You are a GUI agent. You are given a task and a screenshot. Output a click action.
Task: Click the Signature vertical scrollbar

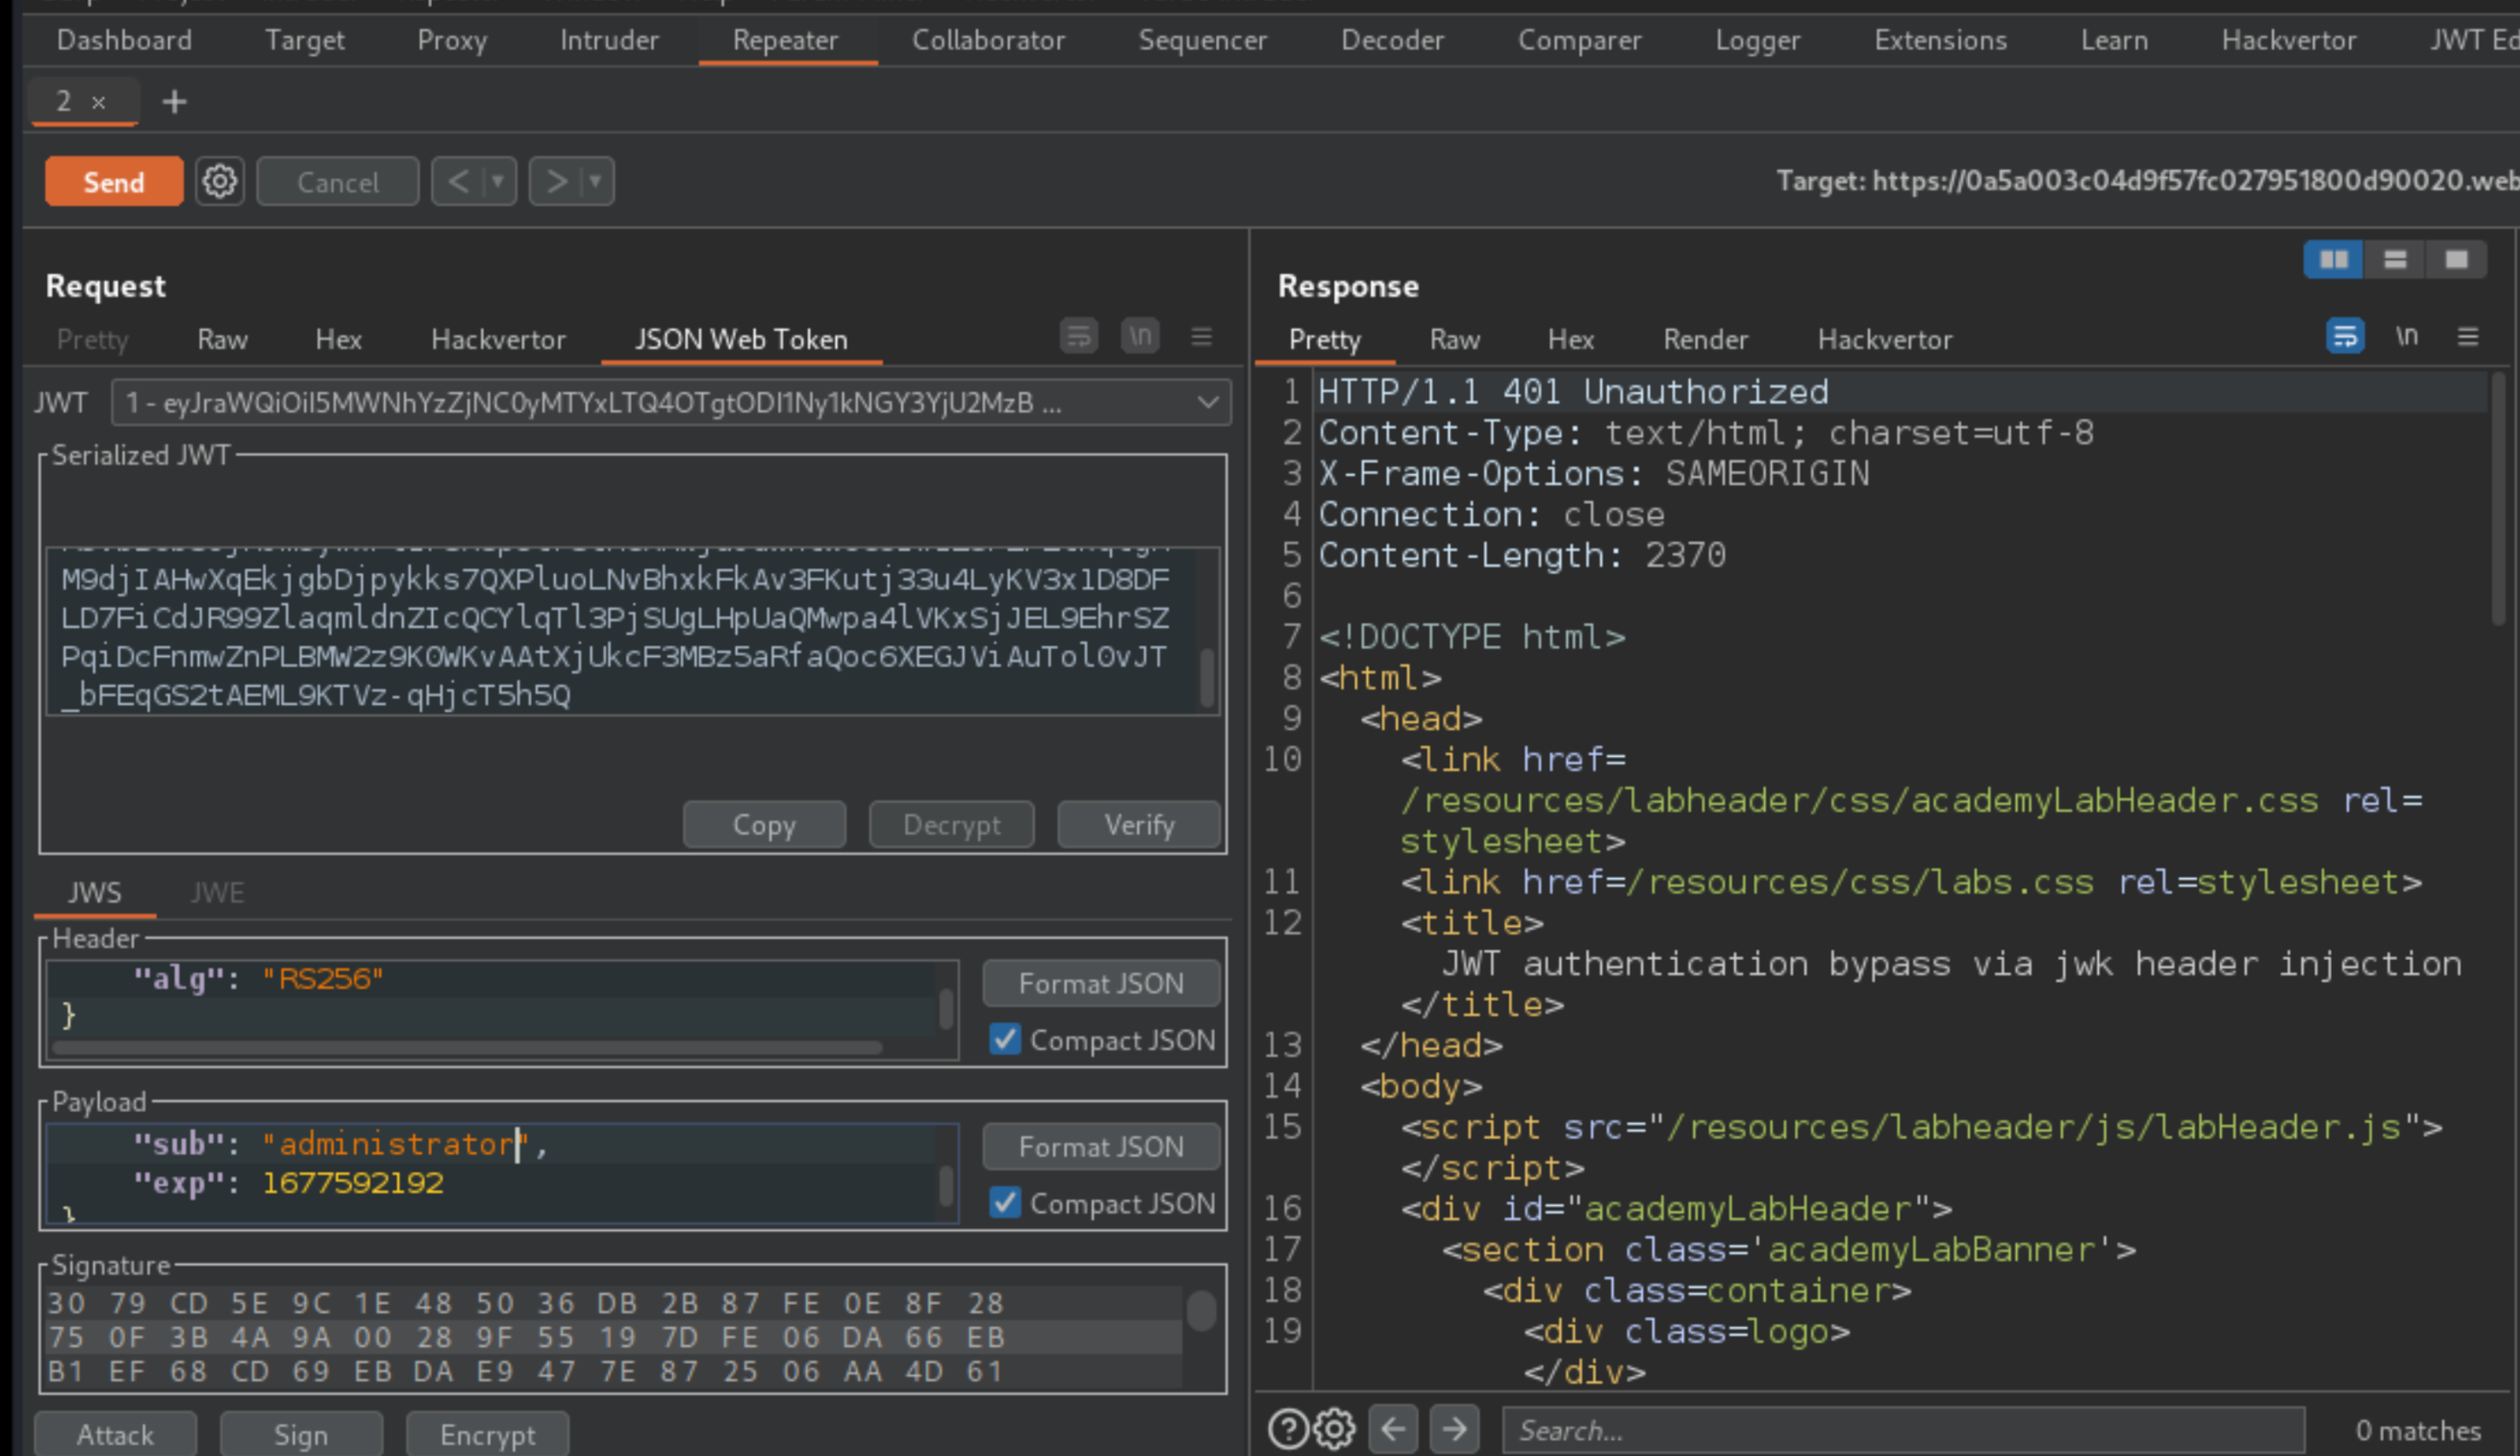point(1201,1311)
